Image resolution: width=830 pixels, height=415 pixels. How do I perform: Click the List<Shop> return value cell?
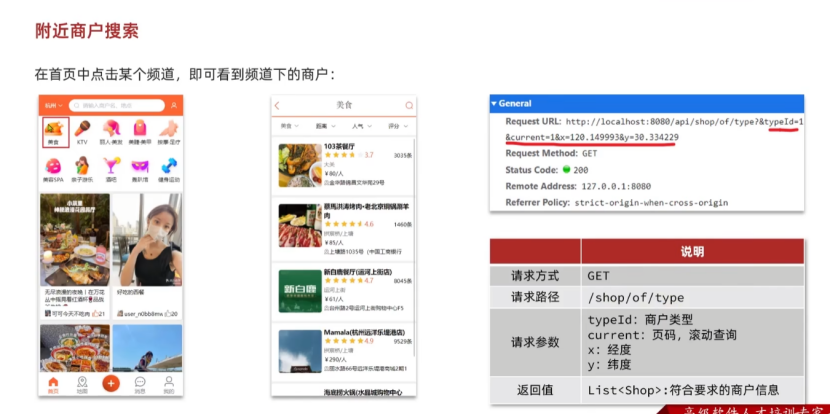click(692, 391)
